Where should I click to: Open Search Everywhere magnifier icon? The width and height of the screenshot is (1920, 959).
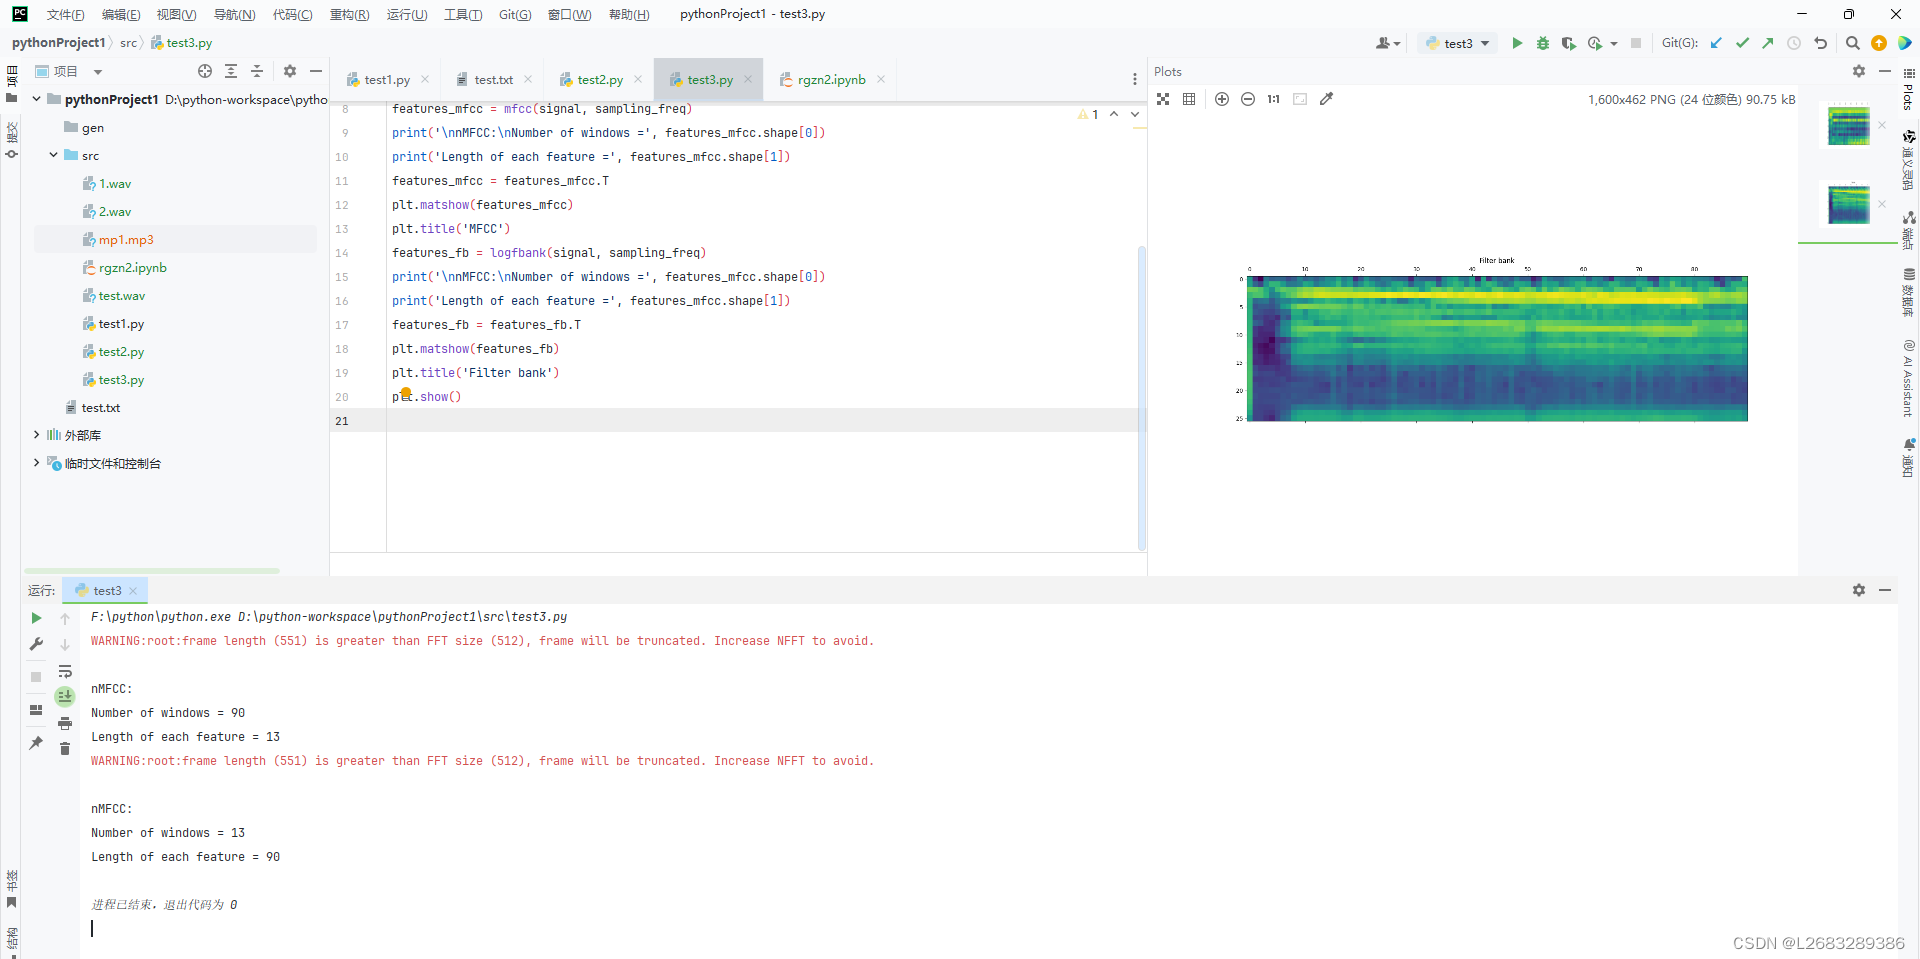pyautogui.click(x=1852, y=43)
